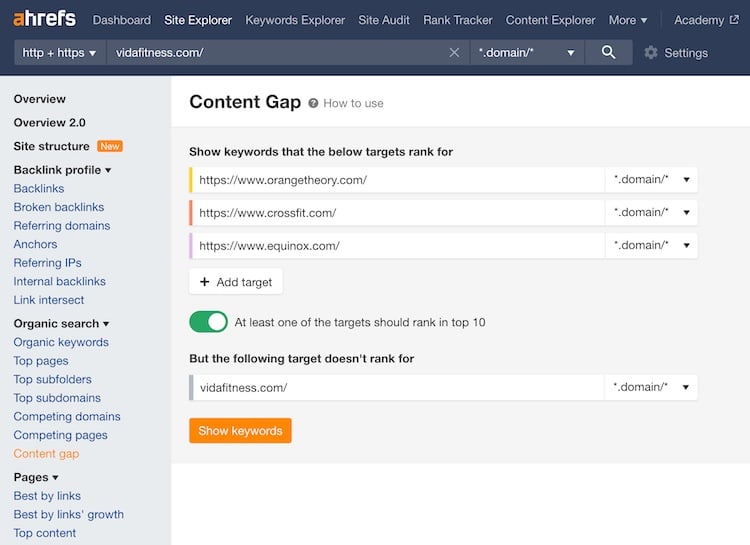Toggle the top 10 ranking switch
This screenshot has width=750, height=545.
pos(209,322)
